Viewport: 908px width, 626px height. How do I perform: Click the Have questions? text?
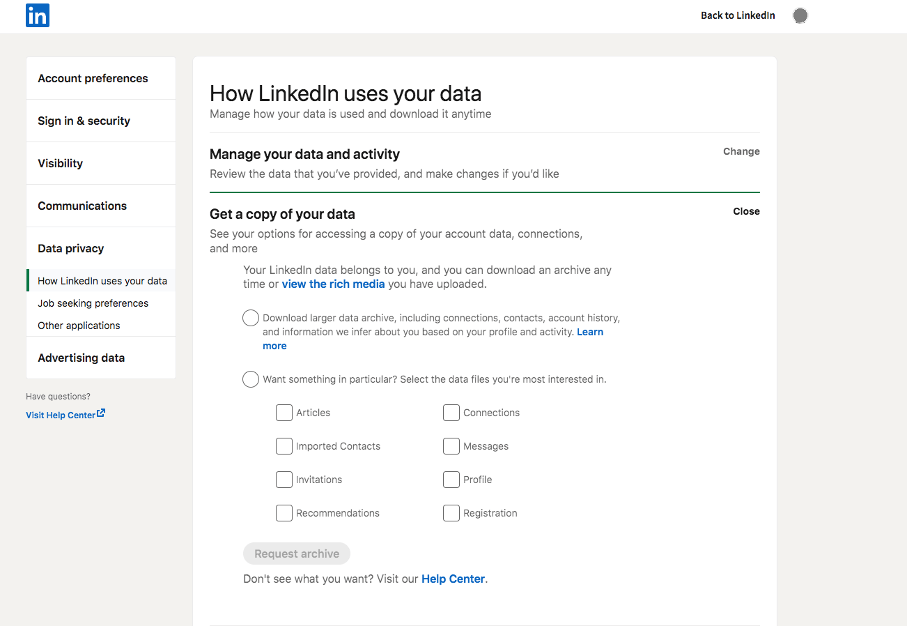click(x=58, y=397)
